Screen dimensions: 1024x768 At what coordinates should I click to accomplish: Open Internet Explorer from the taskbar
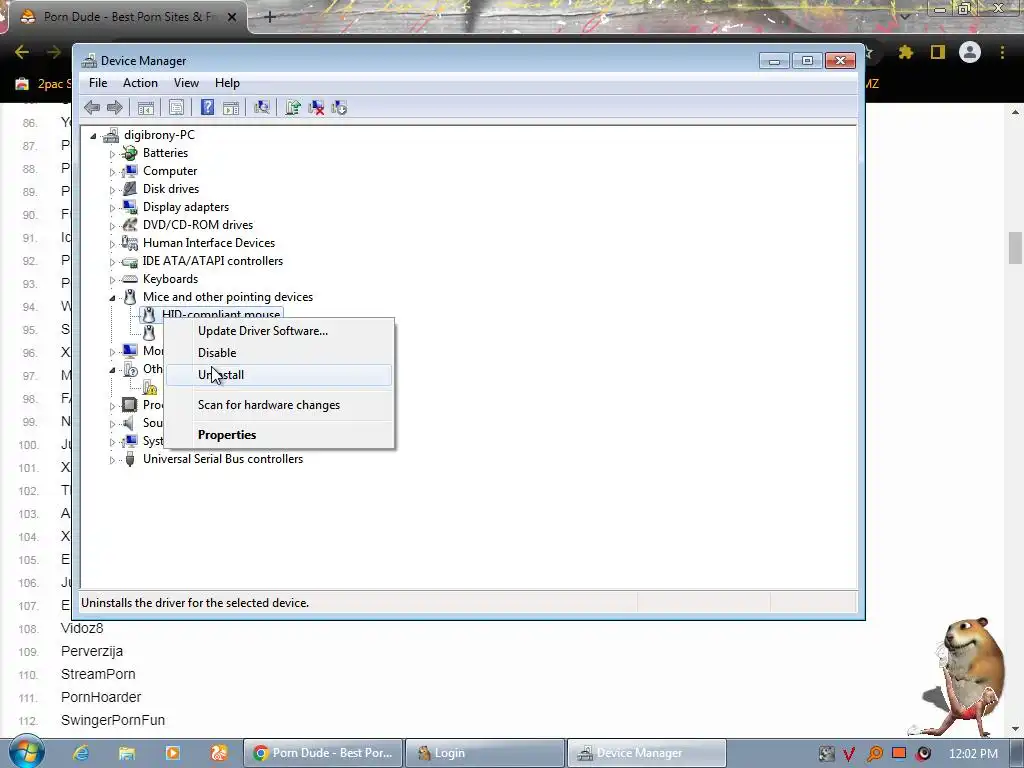pos(81,753)
